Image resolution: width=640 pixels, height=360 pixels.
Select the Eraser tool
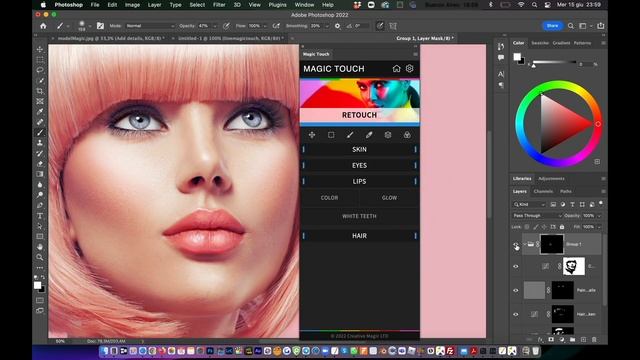click(x=40, y=164)
